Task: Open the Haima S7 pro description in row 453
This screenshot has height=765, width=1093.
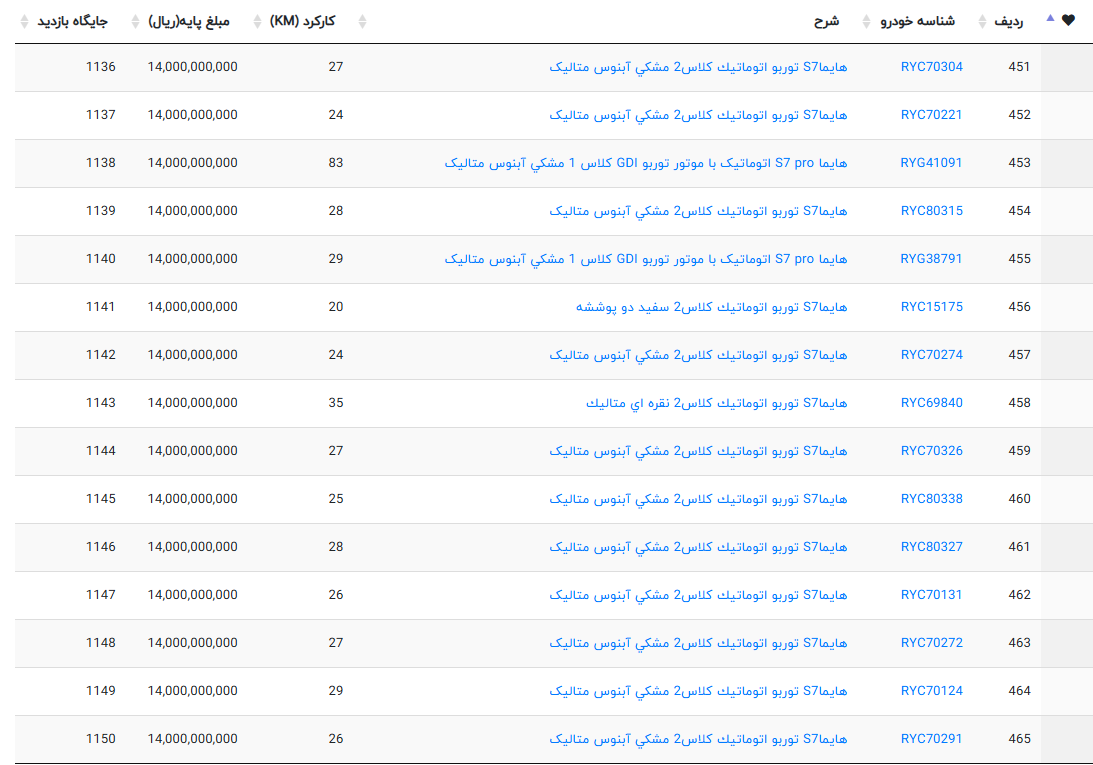Action: (x=646, y=163)
